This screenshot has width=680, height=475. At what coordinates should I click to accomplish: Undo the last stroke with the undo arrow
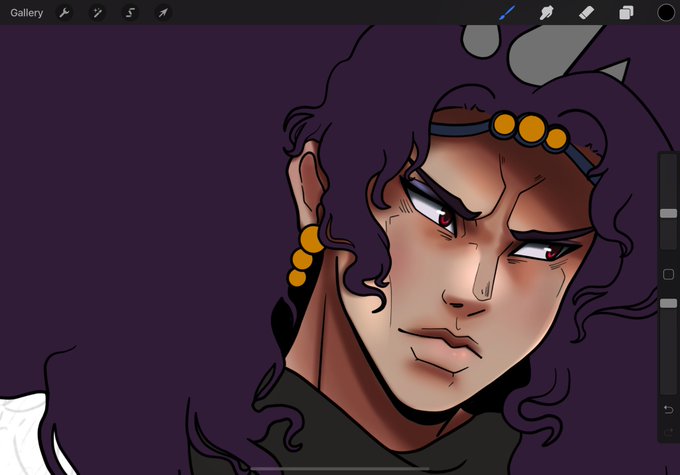668,409
